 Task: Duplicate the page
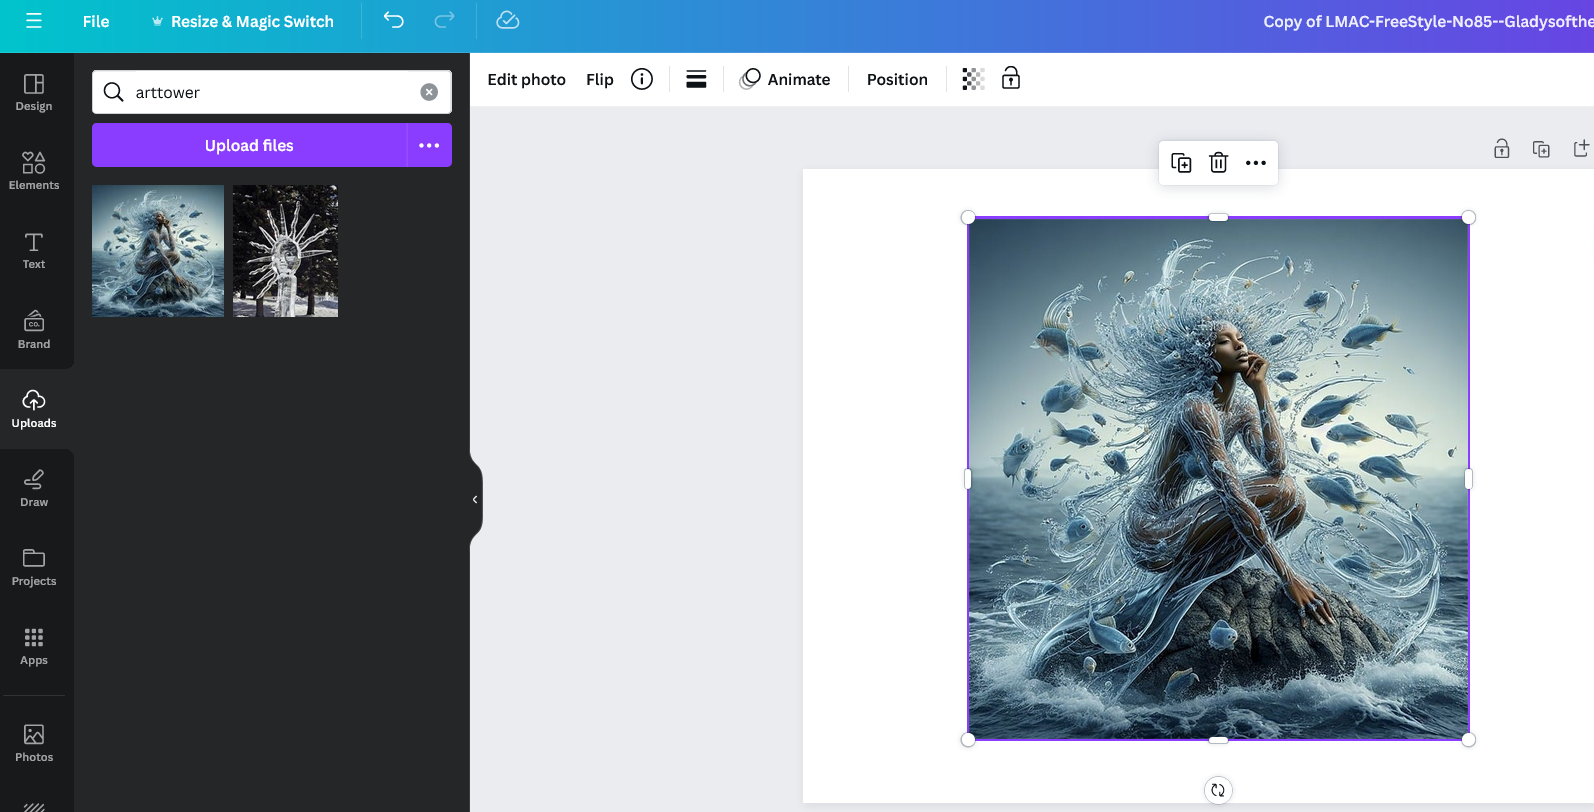1541,149
